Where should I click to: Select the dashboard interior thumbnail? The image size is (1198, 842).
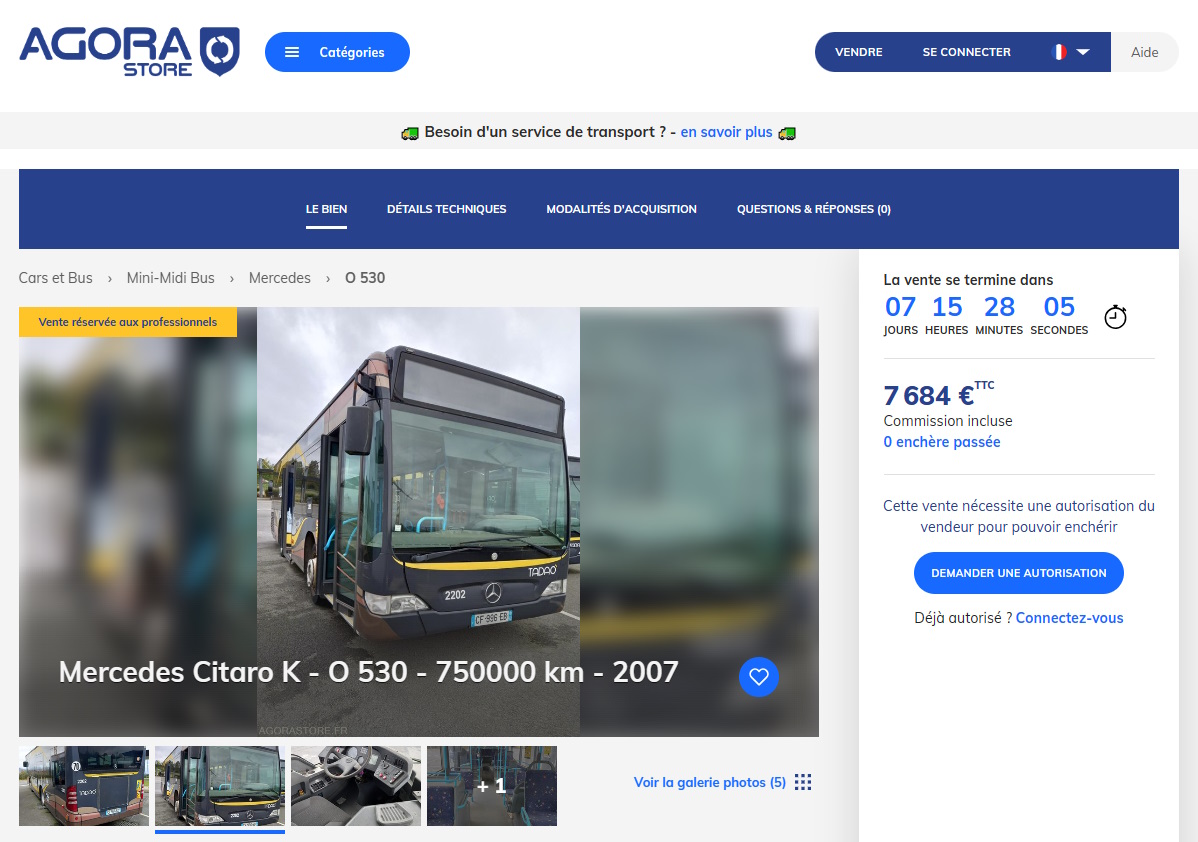(356, 786)
